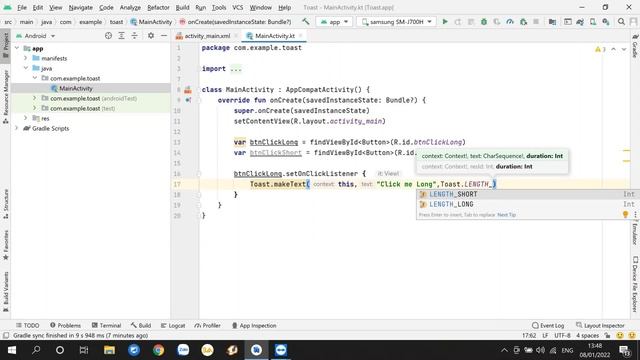Open the Event Log
The height and width of the screenshot is (360, 640).
(548, 325)
